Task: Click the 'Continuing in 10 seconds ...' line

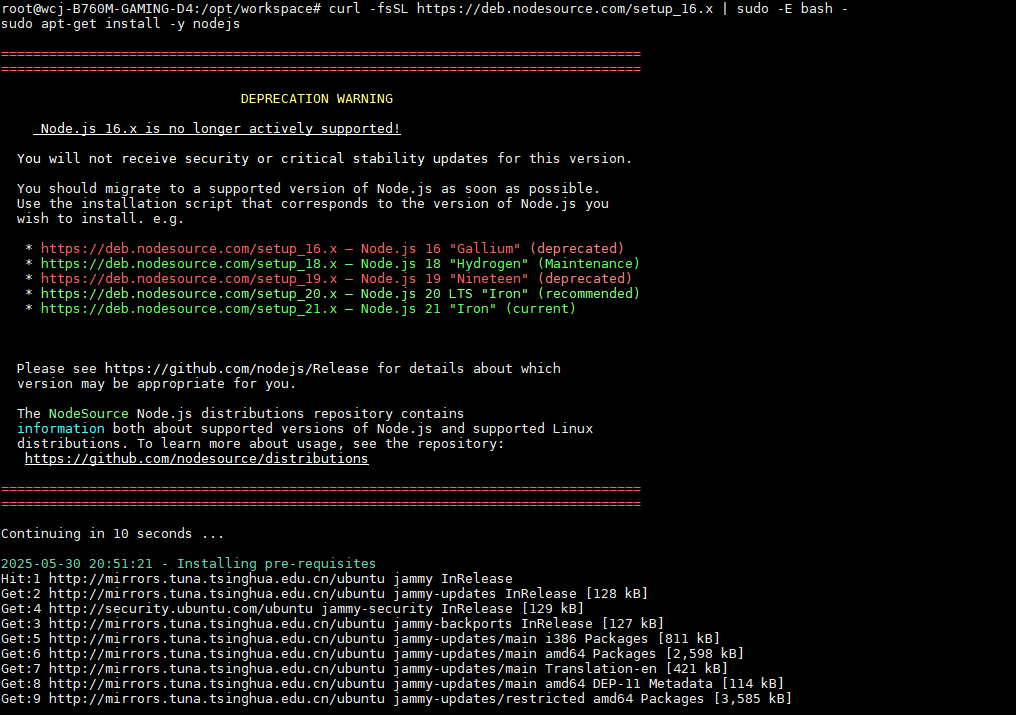Action: click(x=112, y=534)
